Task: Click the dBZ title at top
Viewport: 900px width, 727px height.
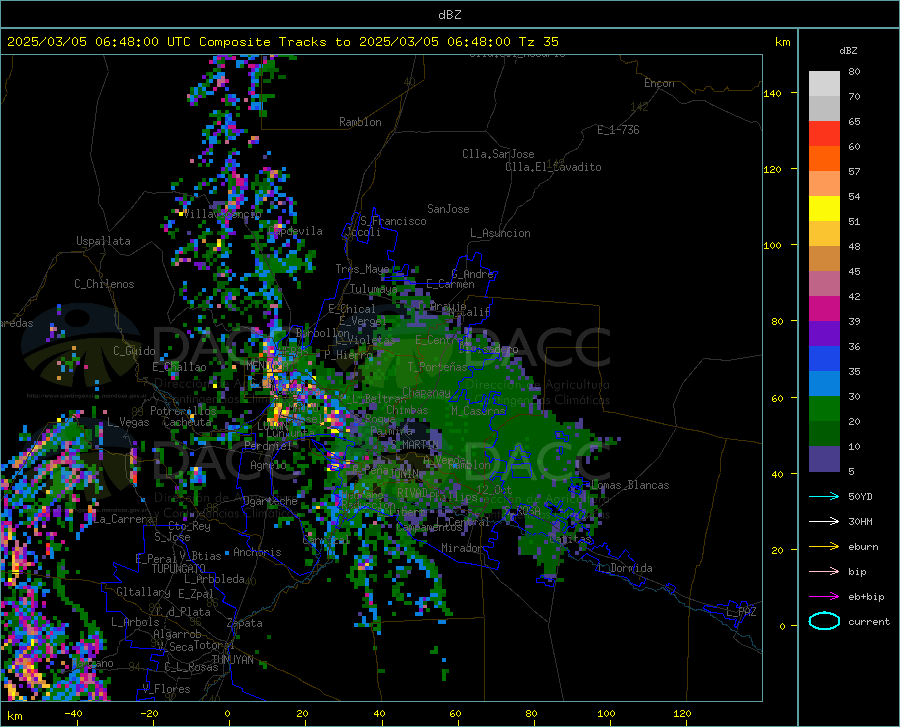Action: (449, 15)
